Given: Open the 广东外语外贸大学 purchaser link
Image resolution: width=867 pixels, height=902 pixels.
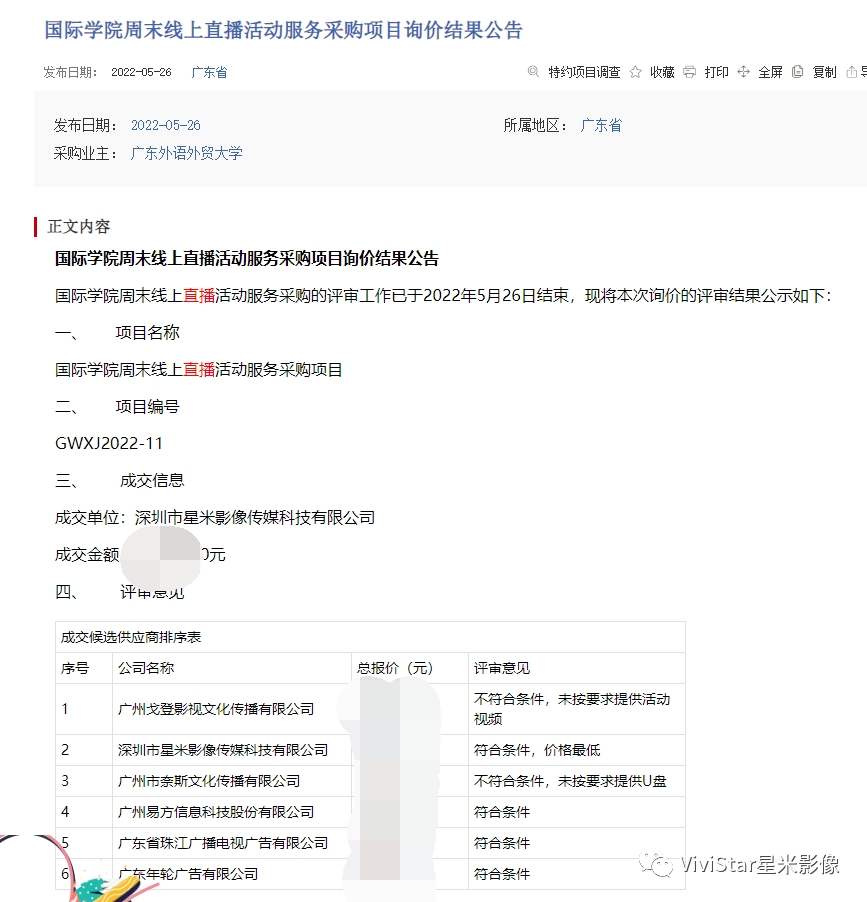Looking at the screenshot, I should point(186,153).
